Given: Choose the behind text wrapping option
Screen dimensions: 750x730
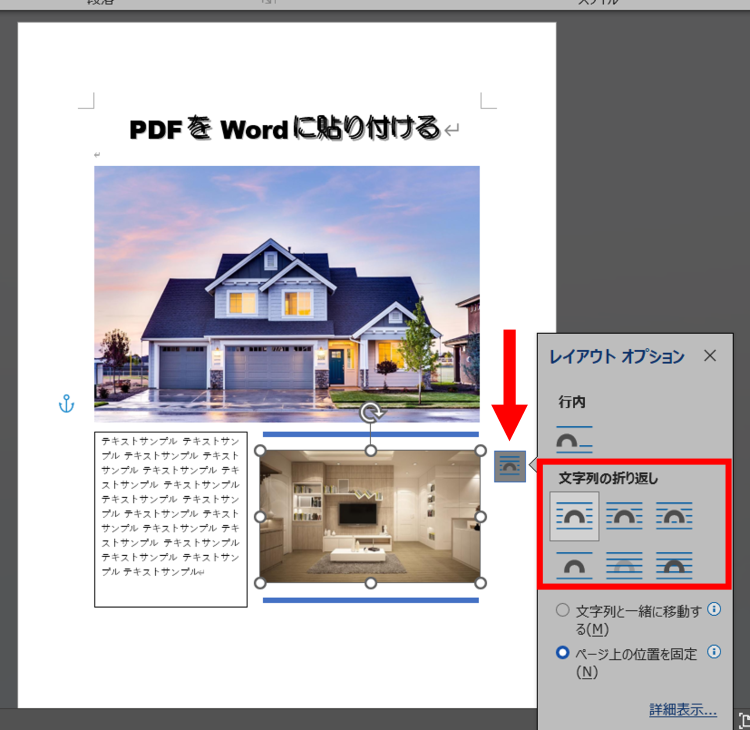Looking at the screenshot, I should coord(624,566).
